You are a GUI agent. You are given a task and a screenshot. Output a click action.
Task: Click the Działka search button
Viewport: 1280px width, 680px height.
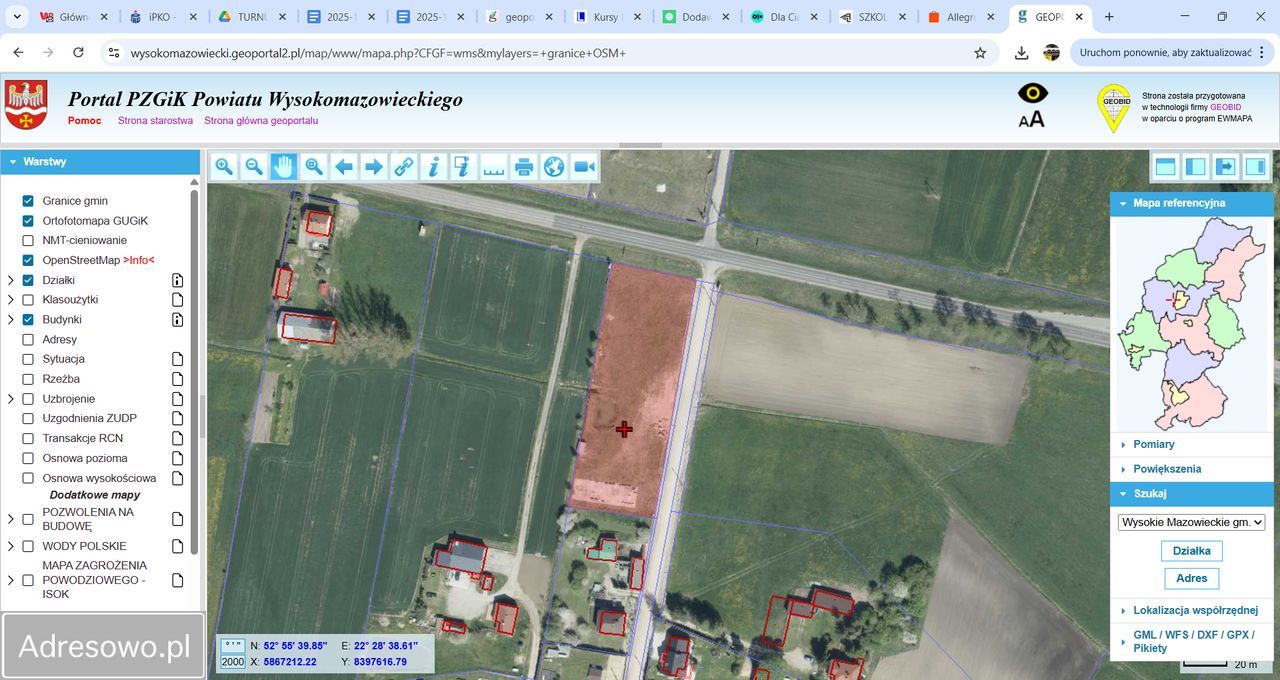point(1191,551)
